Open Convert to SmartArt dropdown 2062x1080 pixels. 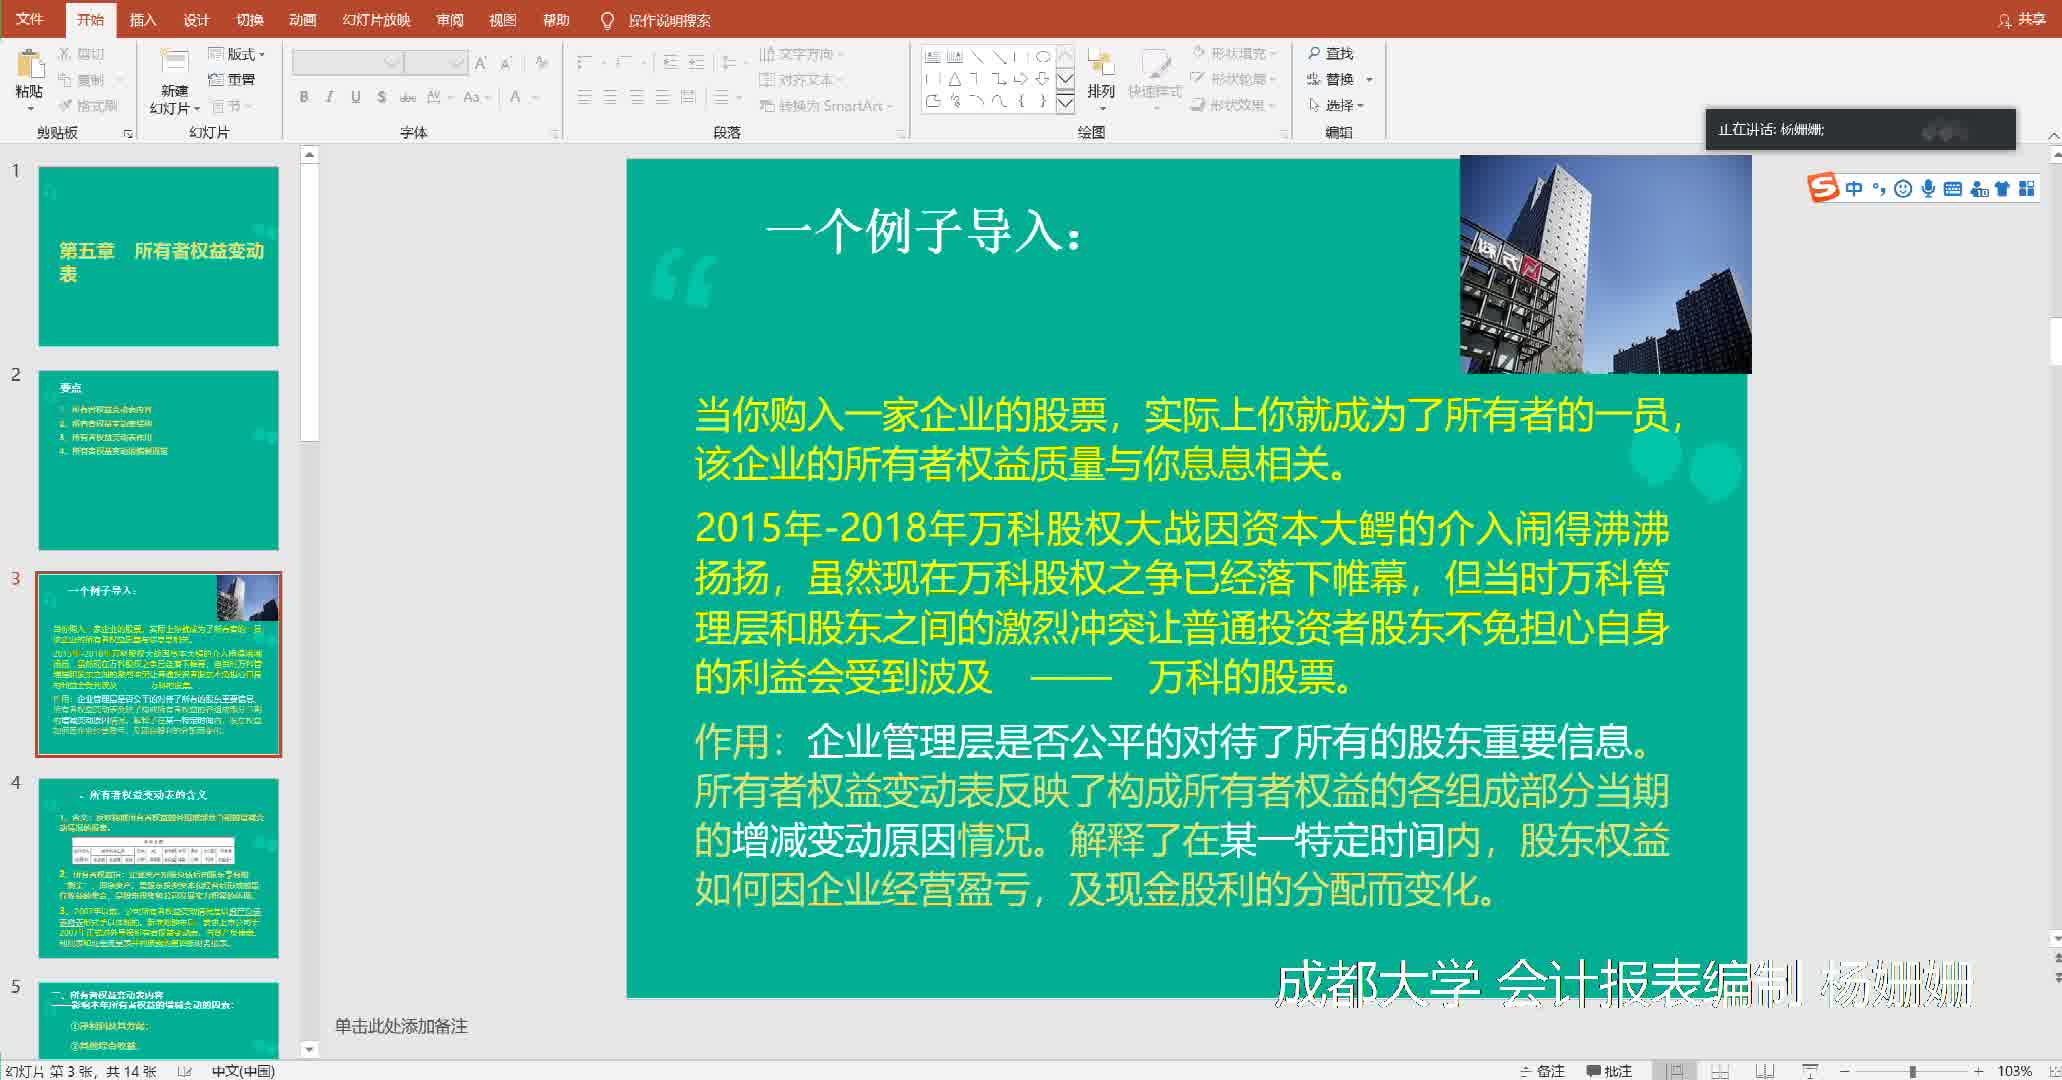point(825,105)
